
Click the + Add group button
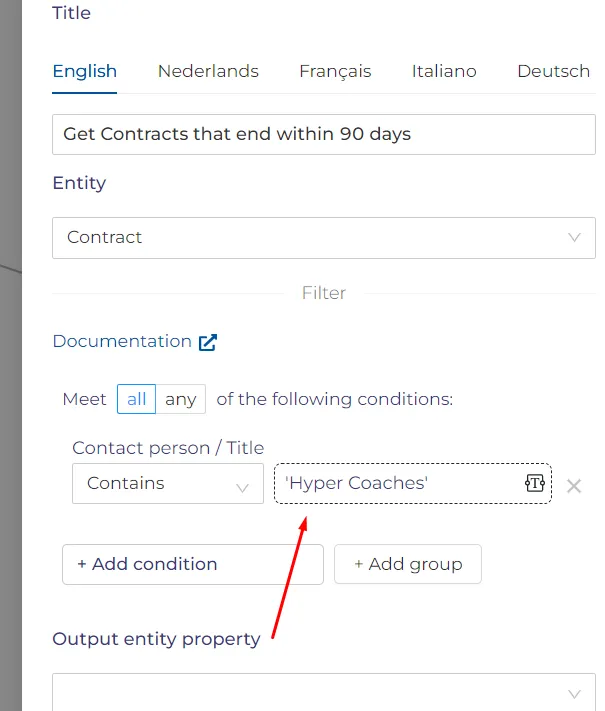pos(408,564)
